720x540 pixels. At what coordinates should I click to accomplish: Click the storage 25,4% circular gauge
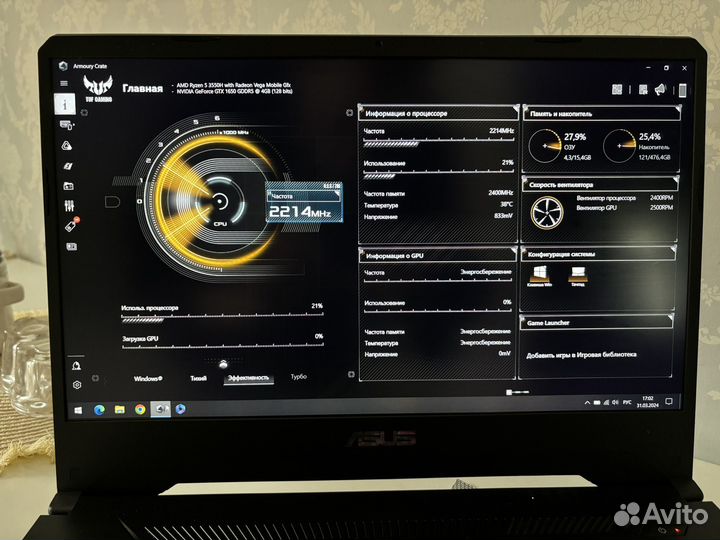point(619,146)
